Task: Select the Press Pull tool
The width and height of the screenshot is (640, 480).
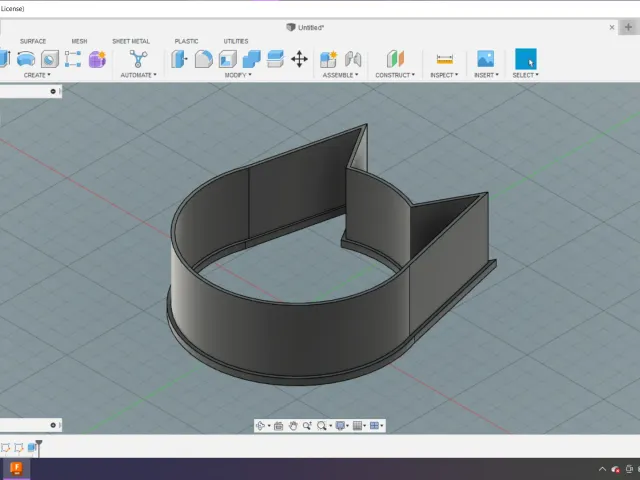Action: (179, 59)
